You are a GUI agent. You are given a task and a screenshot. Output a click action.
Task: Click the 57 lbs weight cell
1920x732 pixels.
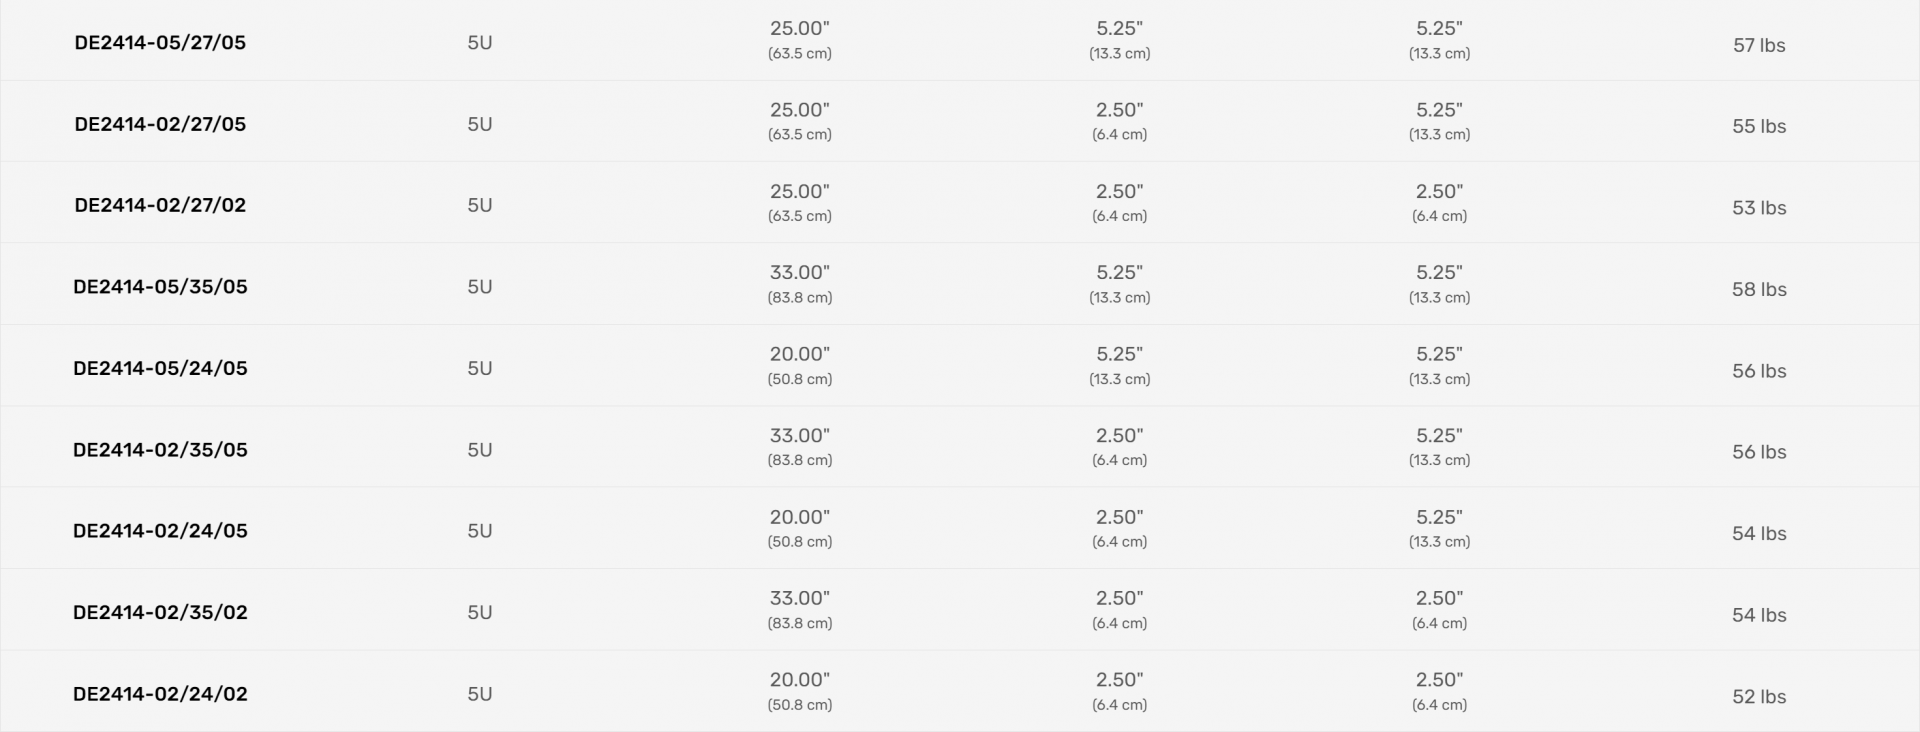[x=1758, y=45]
